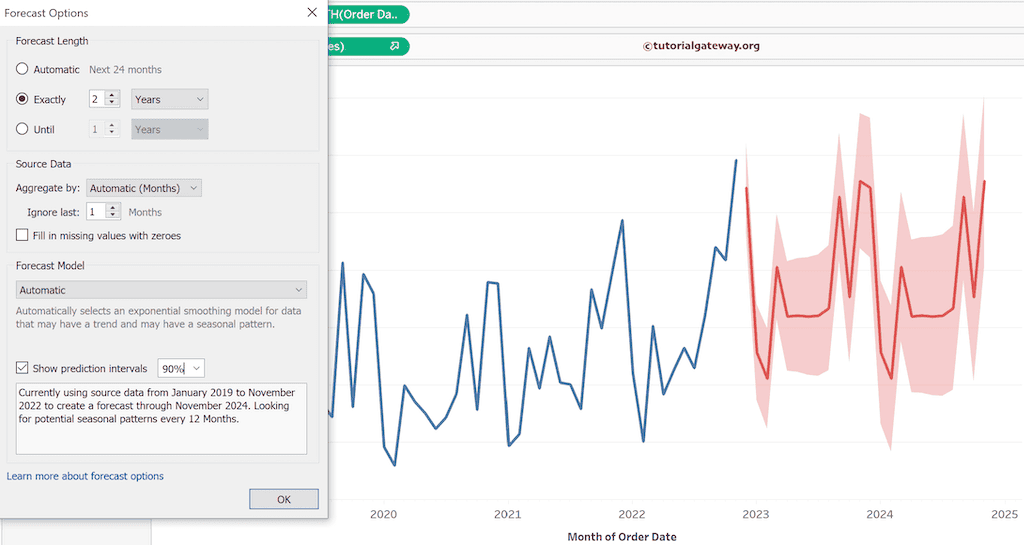The height and width of the screenshot is (545, 1024).
Task: Expand the Aggregate by dropdown
Action: [x=144, y=188]
